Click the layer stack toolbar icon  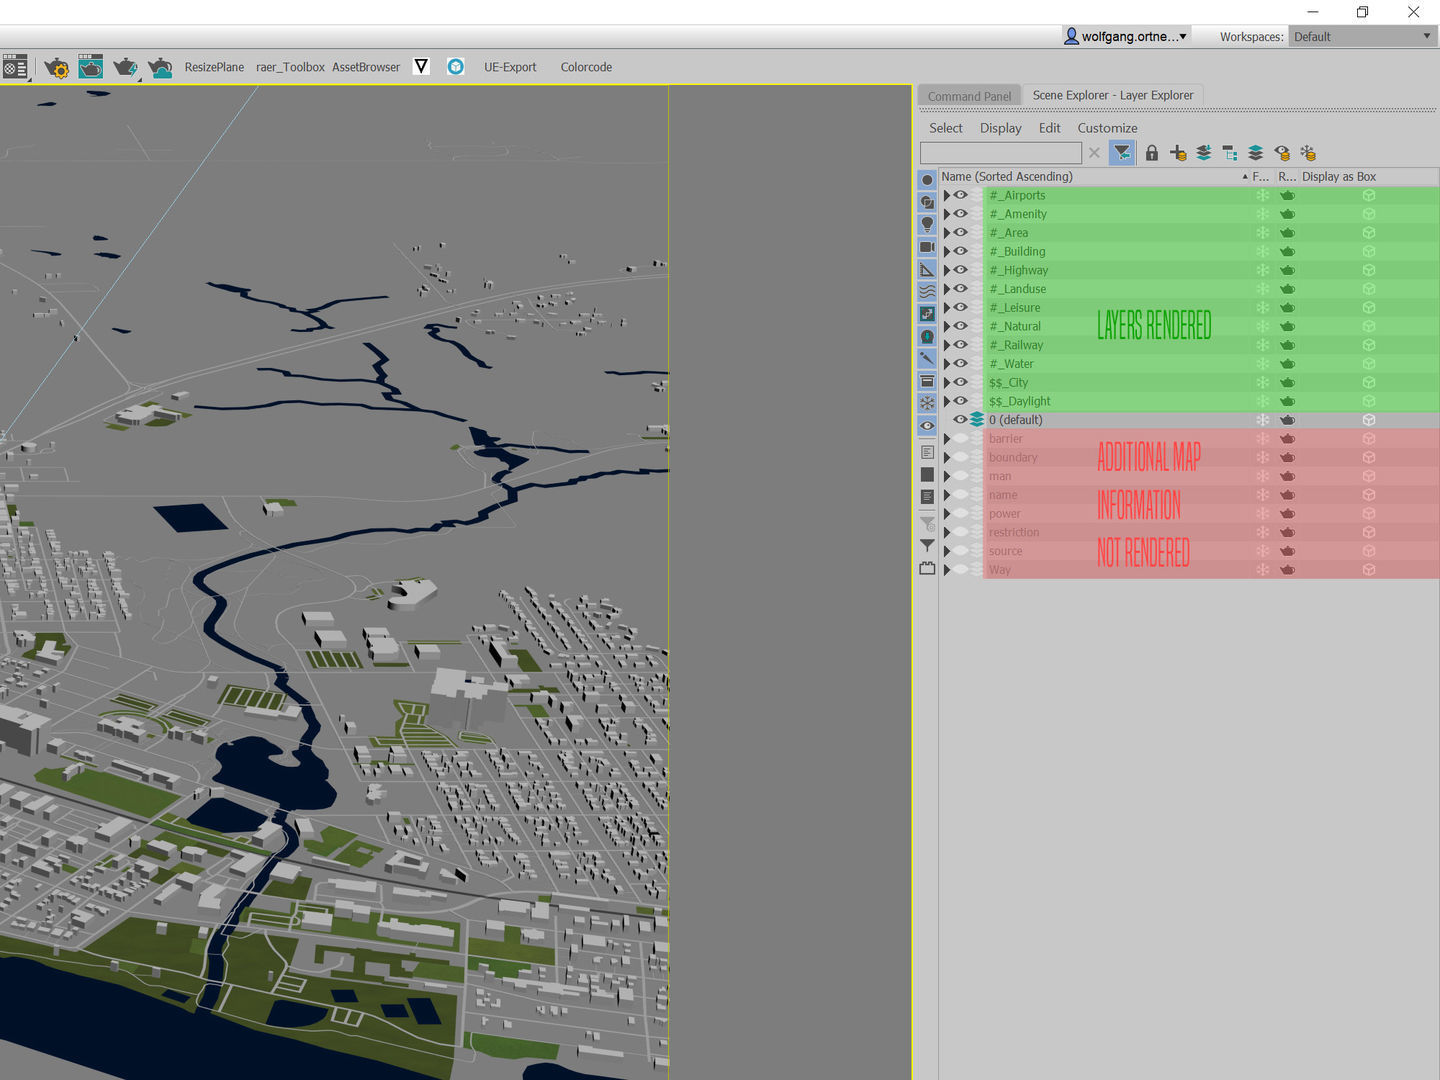click(x=1256, y=153)
